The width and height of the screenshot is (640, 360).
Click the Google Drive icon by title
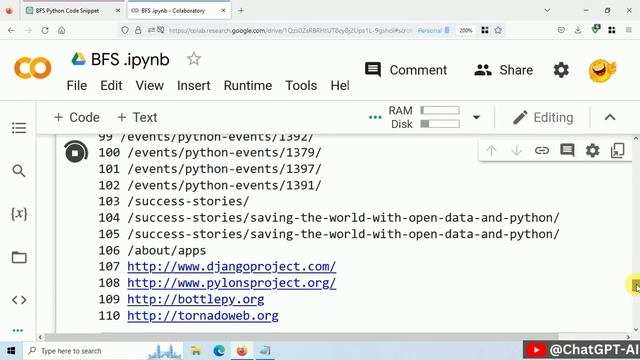click(x=78, y=59)
